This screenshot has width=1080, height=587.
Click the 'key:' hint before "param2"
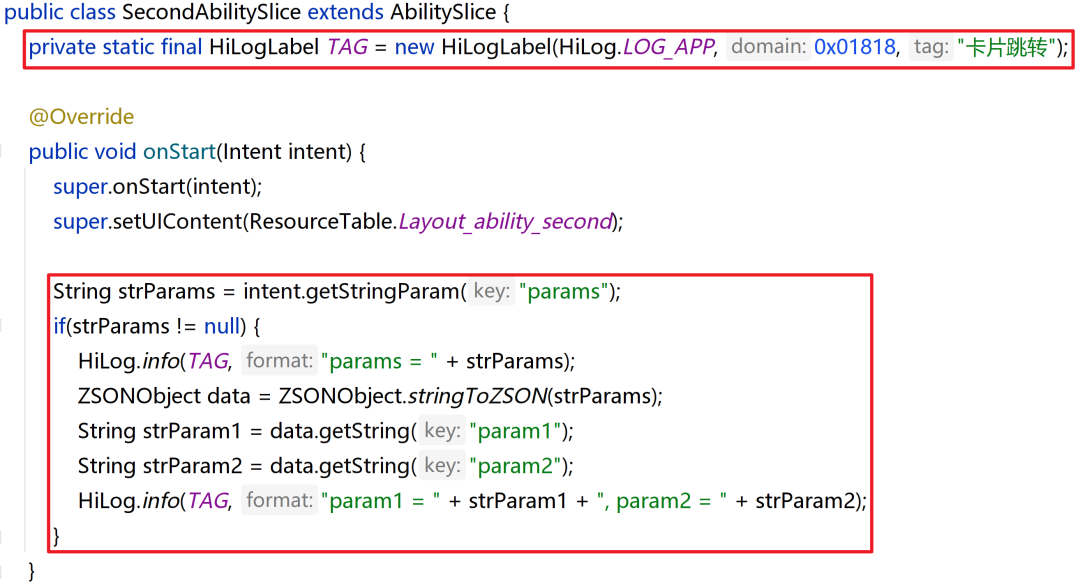(441, 466)
